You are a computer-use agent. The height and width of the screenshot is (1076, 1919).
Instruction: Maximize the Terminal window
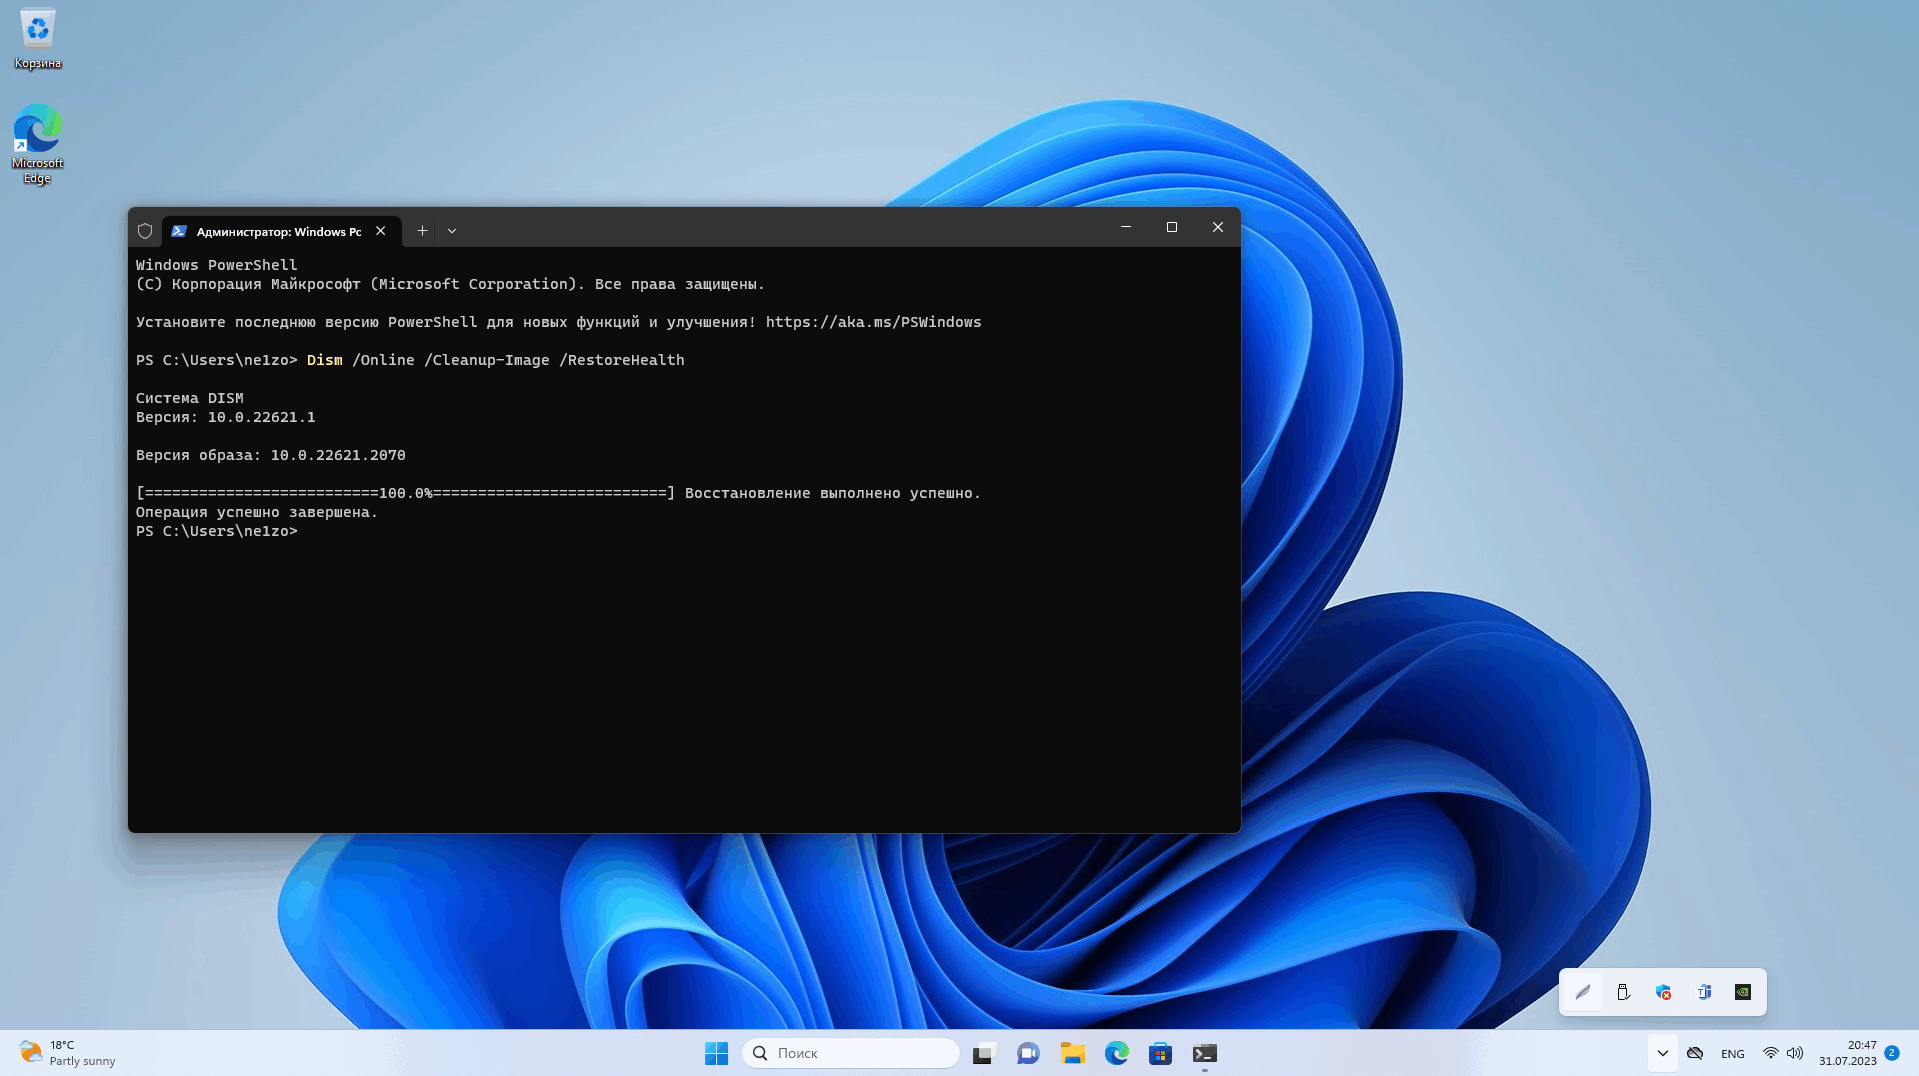1172,227
